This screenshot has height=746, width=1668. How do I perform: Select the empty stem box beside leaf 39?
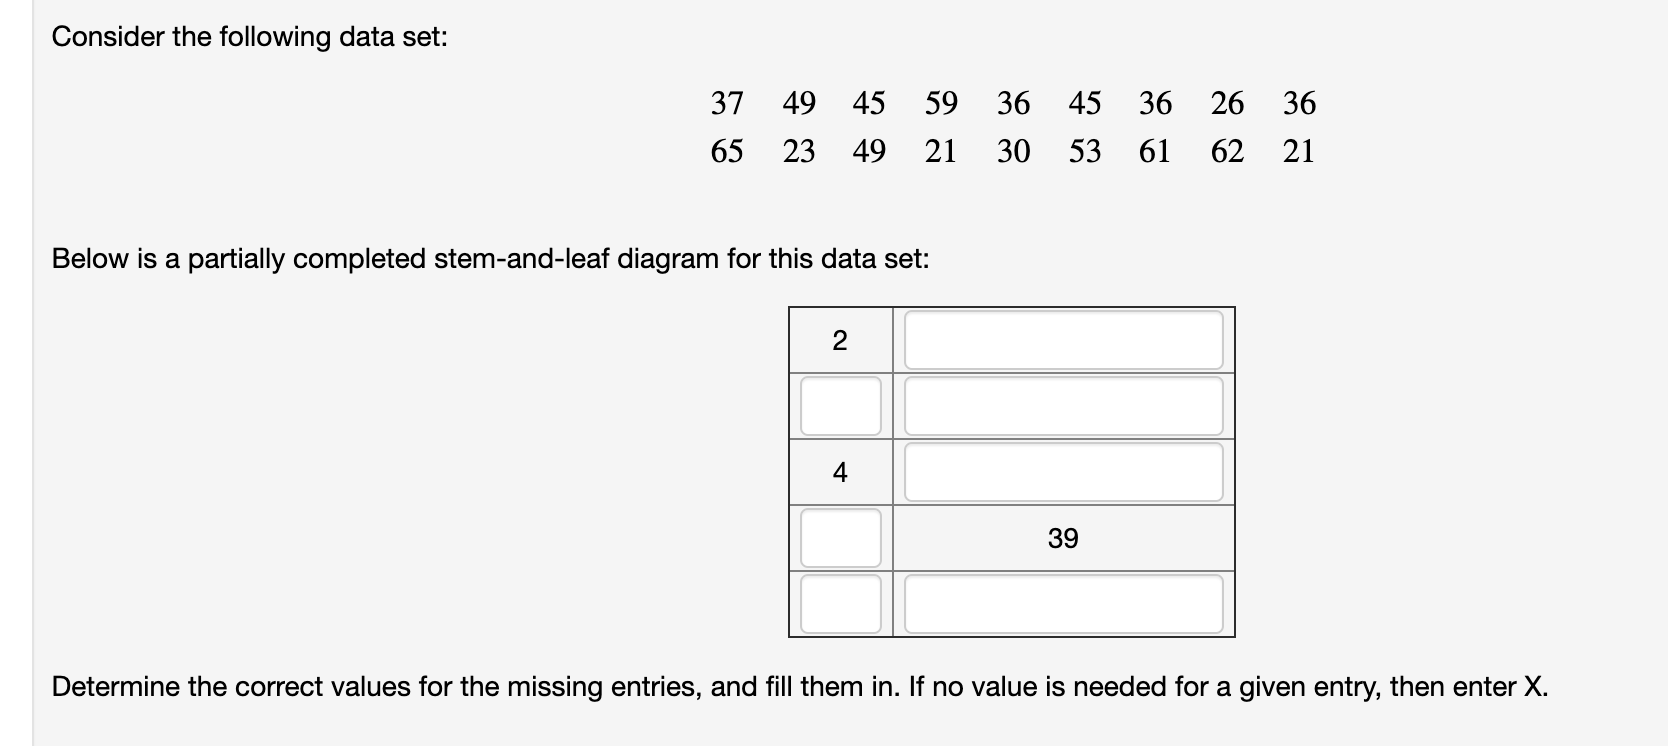(840, 537)
